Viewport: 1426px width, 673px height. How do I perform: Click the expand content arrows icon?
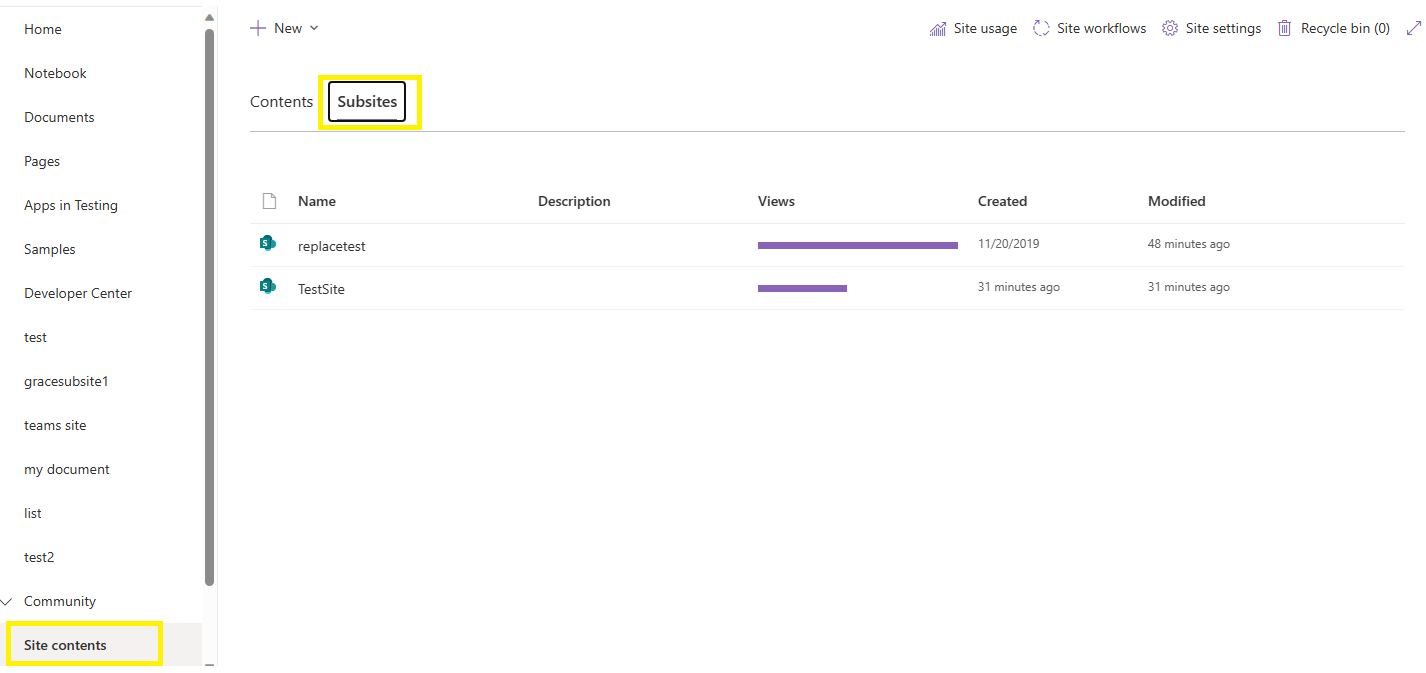point(1413,28)
